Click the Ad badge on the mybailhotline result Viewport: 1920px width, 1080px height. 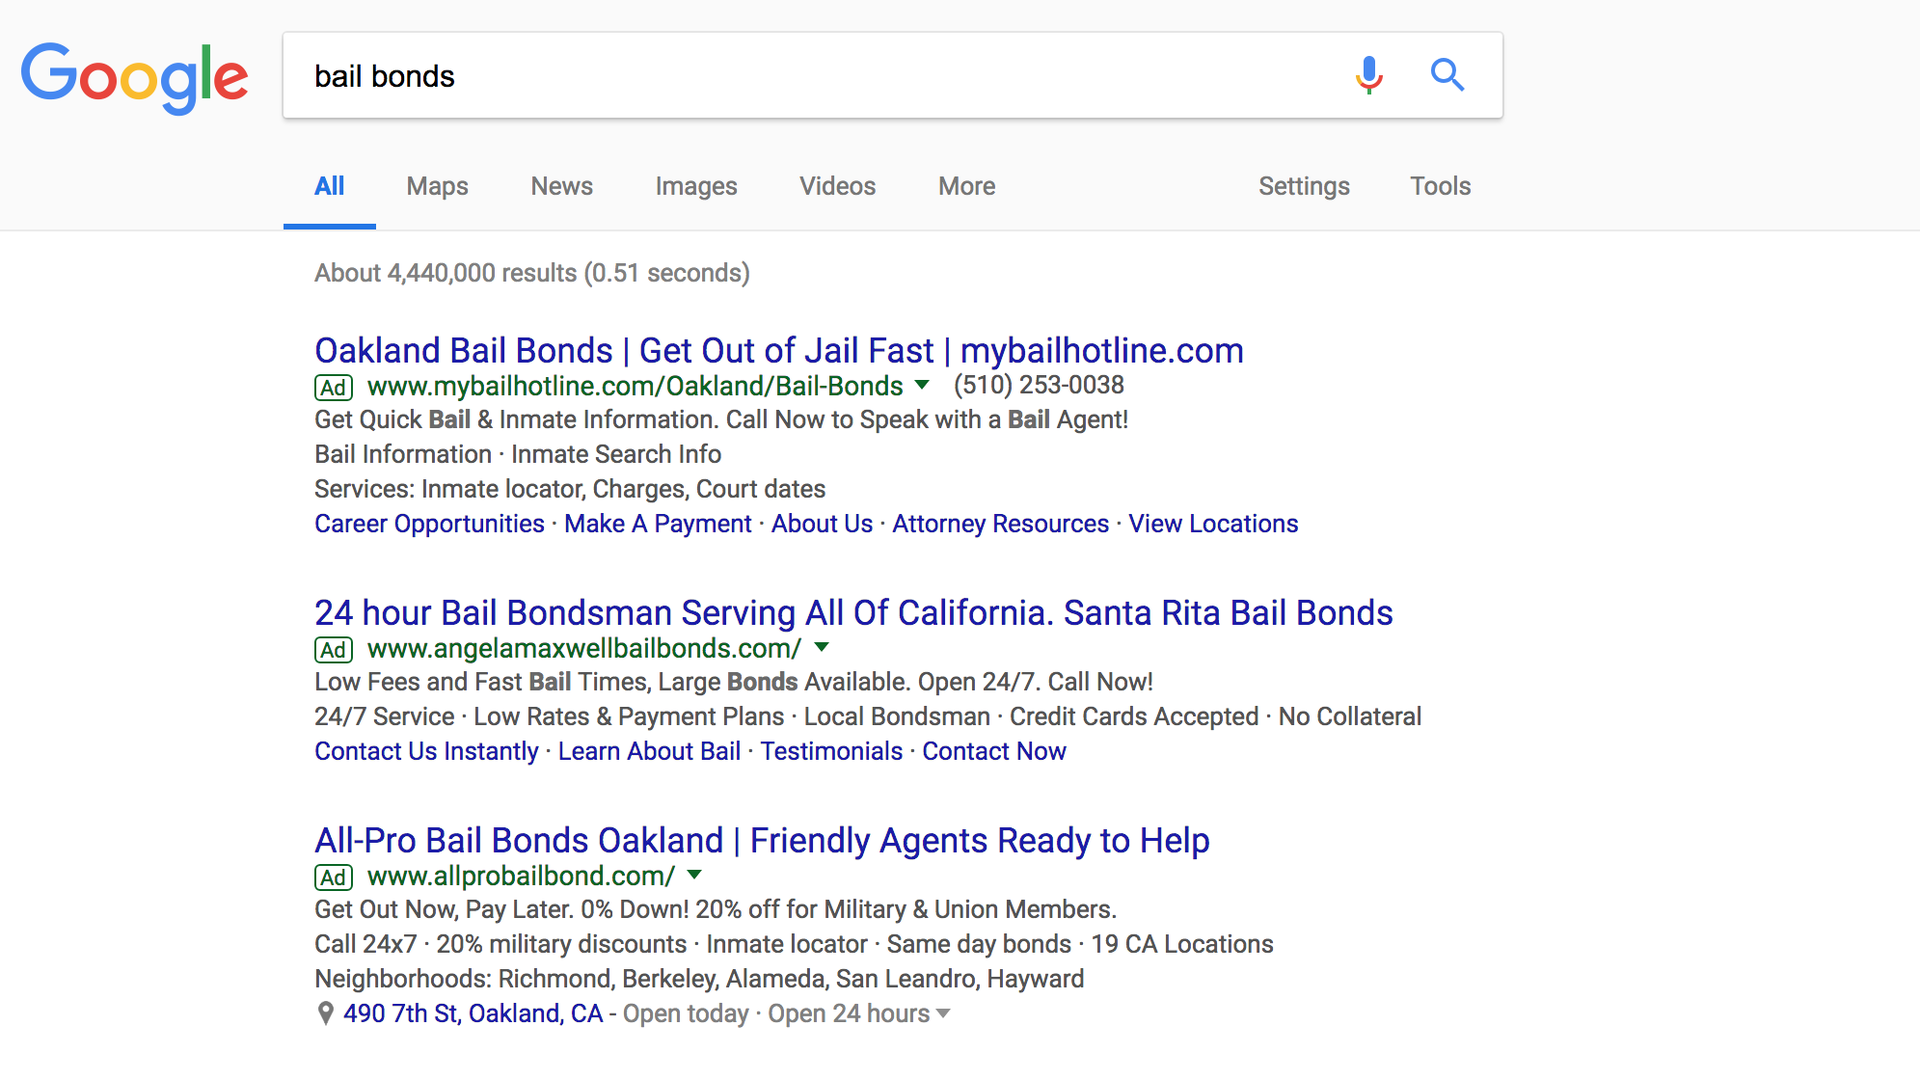click(333, 387)
